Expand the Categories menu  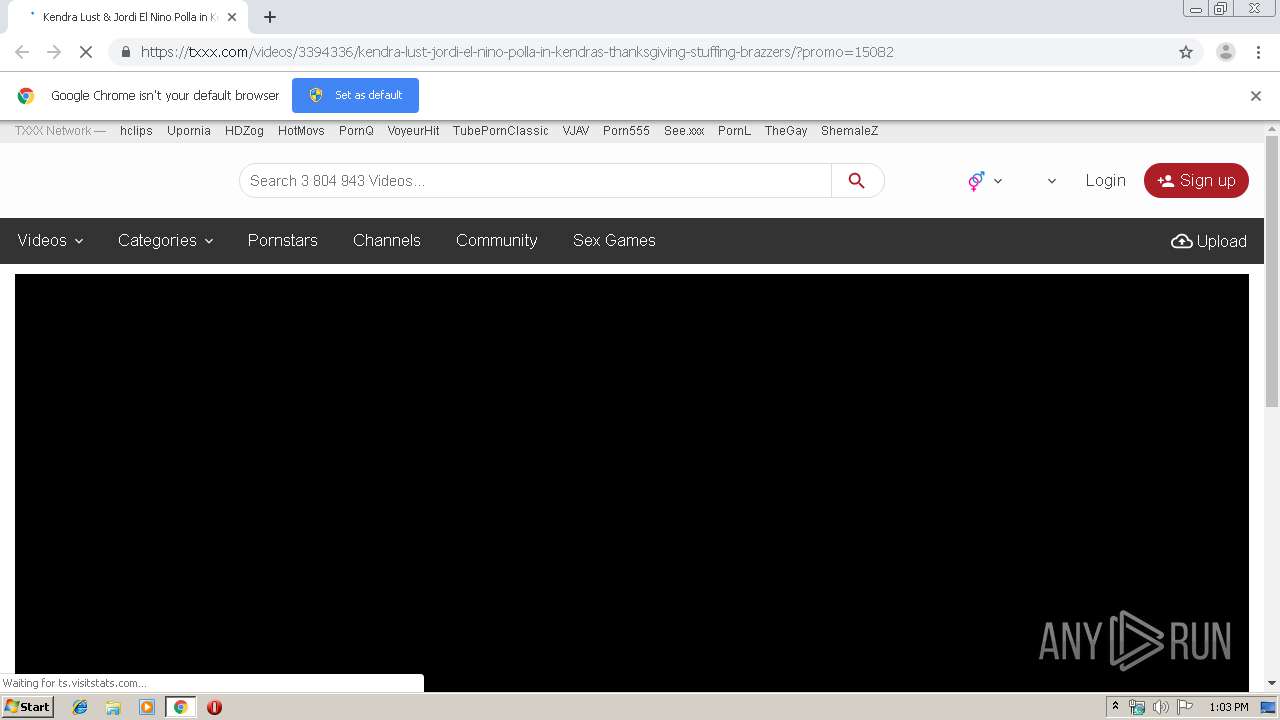click(x=165, y=241)
